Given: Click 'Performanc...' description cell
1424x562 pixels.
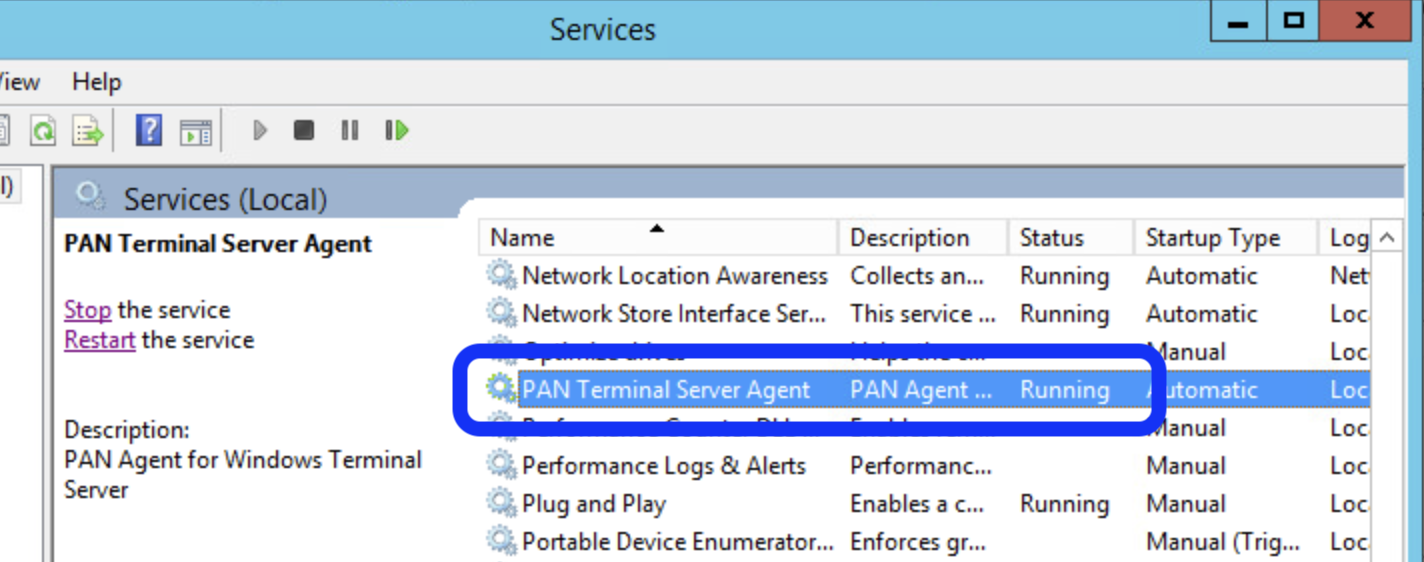Looking at the screenshot, I should pos(921,466).
